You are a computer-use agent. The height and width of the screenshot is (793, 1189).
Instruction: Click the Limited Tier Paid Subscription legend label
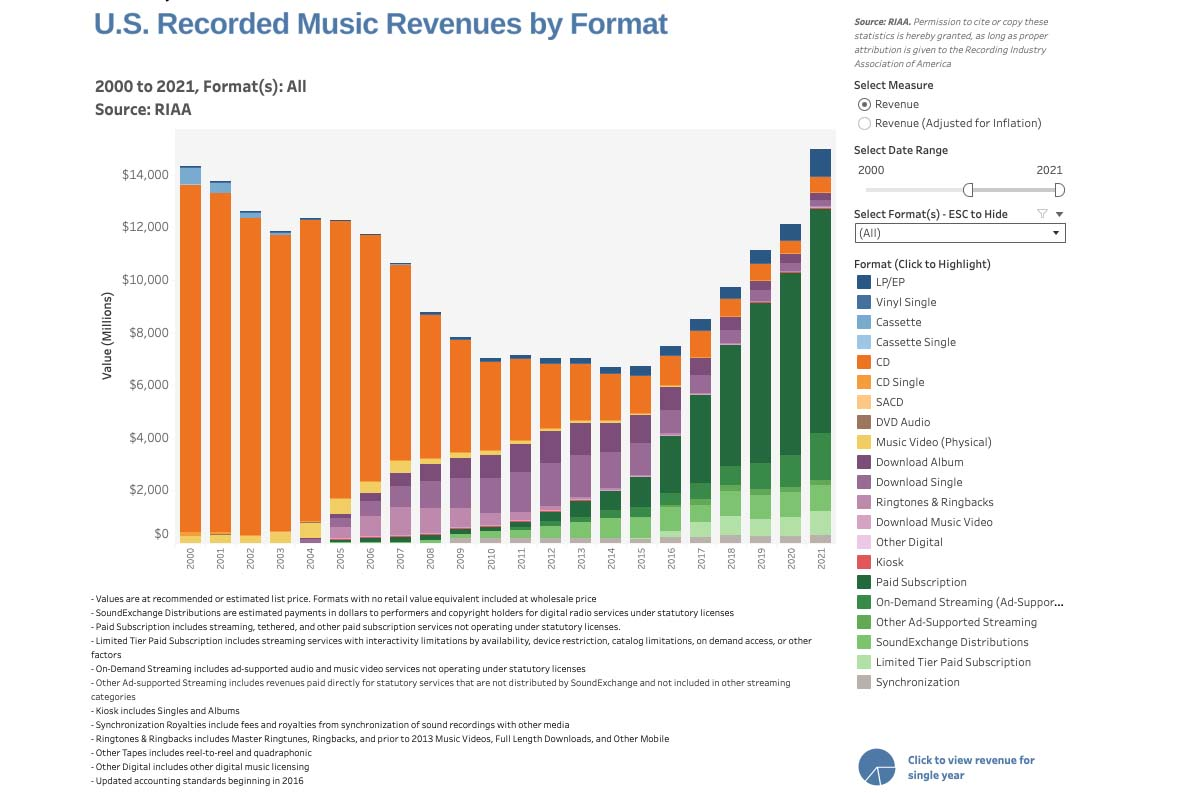pos(953,662)
